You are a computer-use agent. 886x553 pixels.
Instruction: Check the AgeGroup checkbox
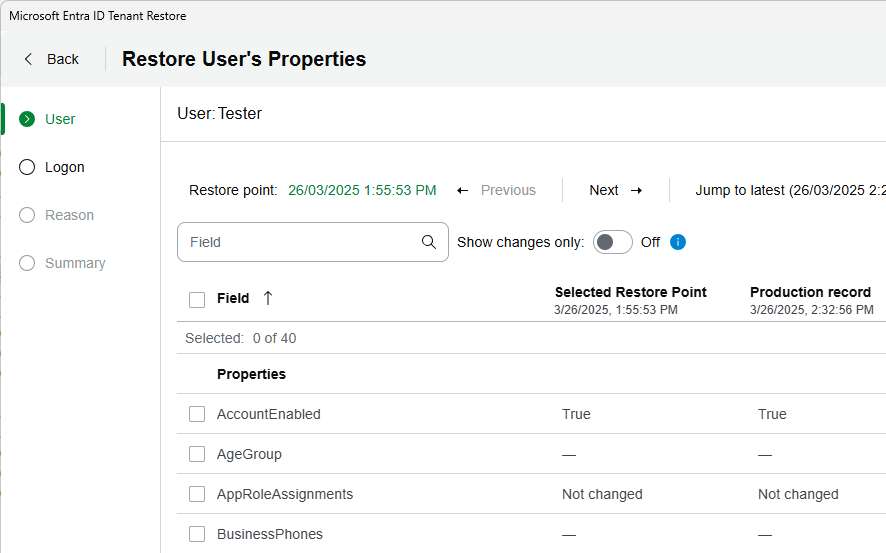click(197, 454)
